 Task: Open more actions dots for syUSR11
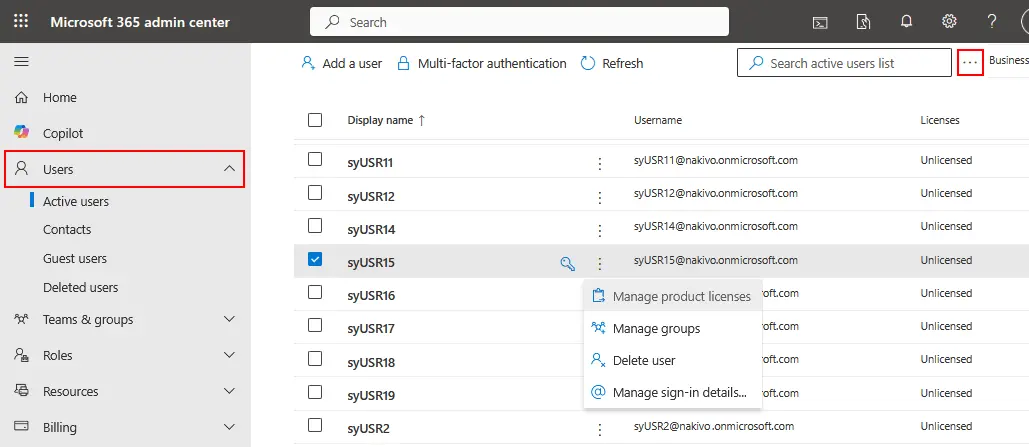pyautogui.click(x=599, y=163)
